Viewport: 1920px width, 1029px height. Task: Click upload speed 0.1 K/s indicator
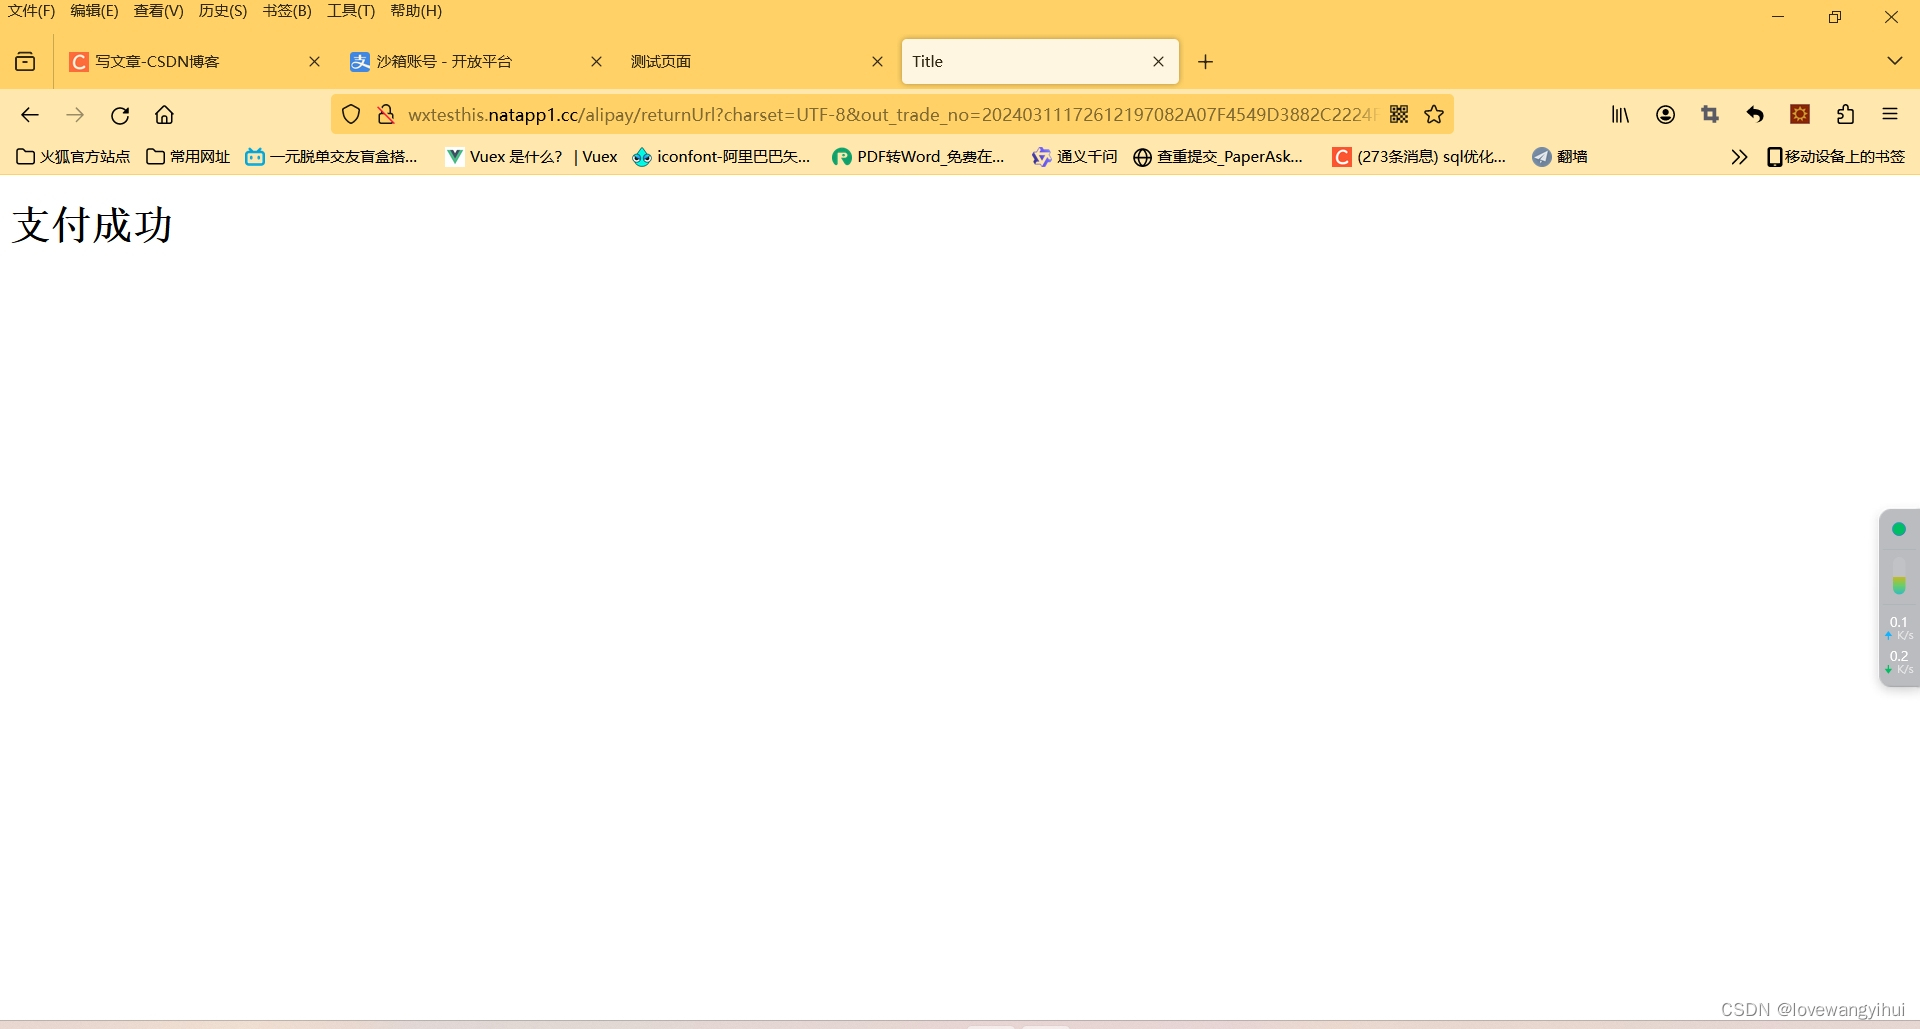(1899, 628)
